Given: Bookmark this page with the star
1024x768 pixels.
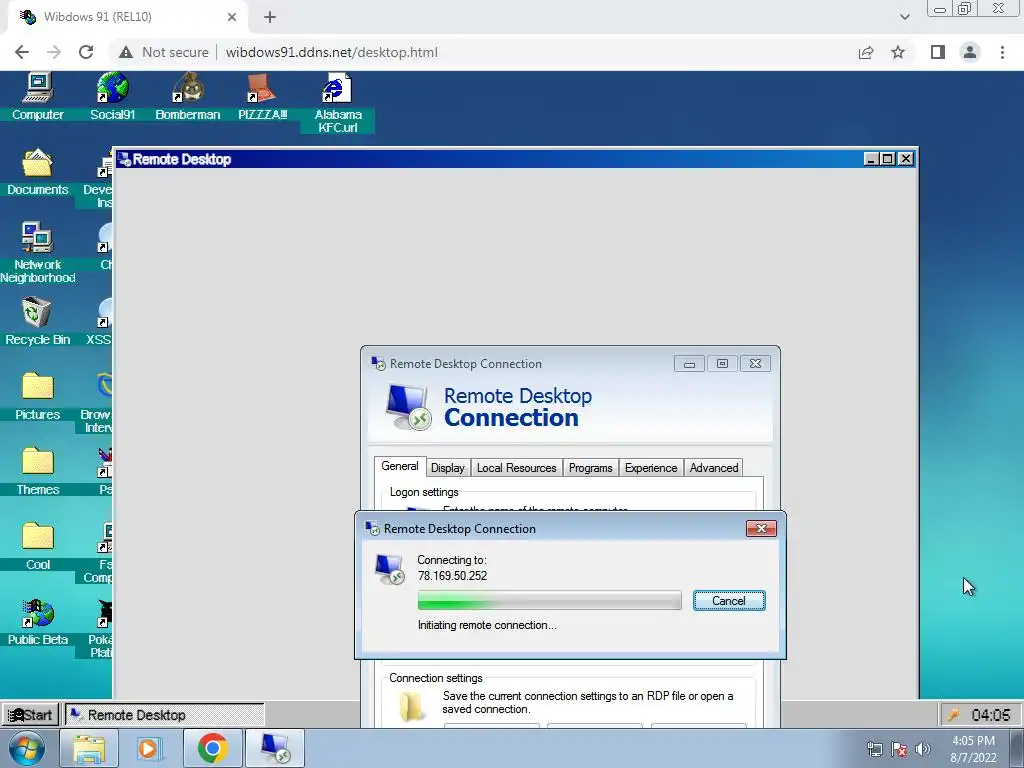Looking at the screenshot, I should (x=898, y=52).
